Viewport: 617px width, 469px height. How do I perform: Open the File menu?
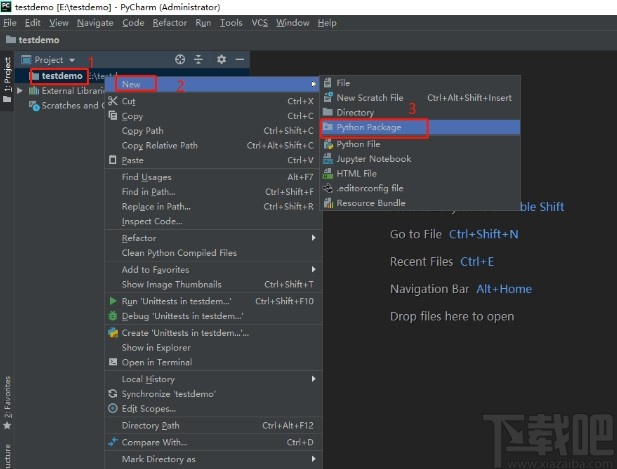tap(10, 23)
